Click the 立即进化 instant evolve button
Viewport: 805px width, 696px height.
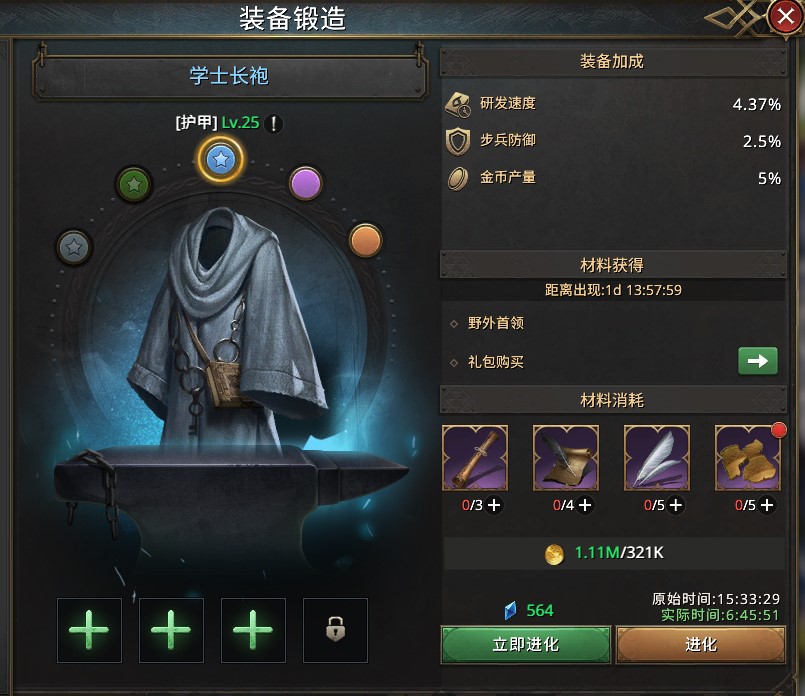click(x=526, y=645)
